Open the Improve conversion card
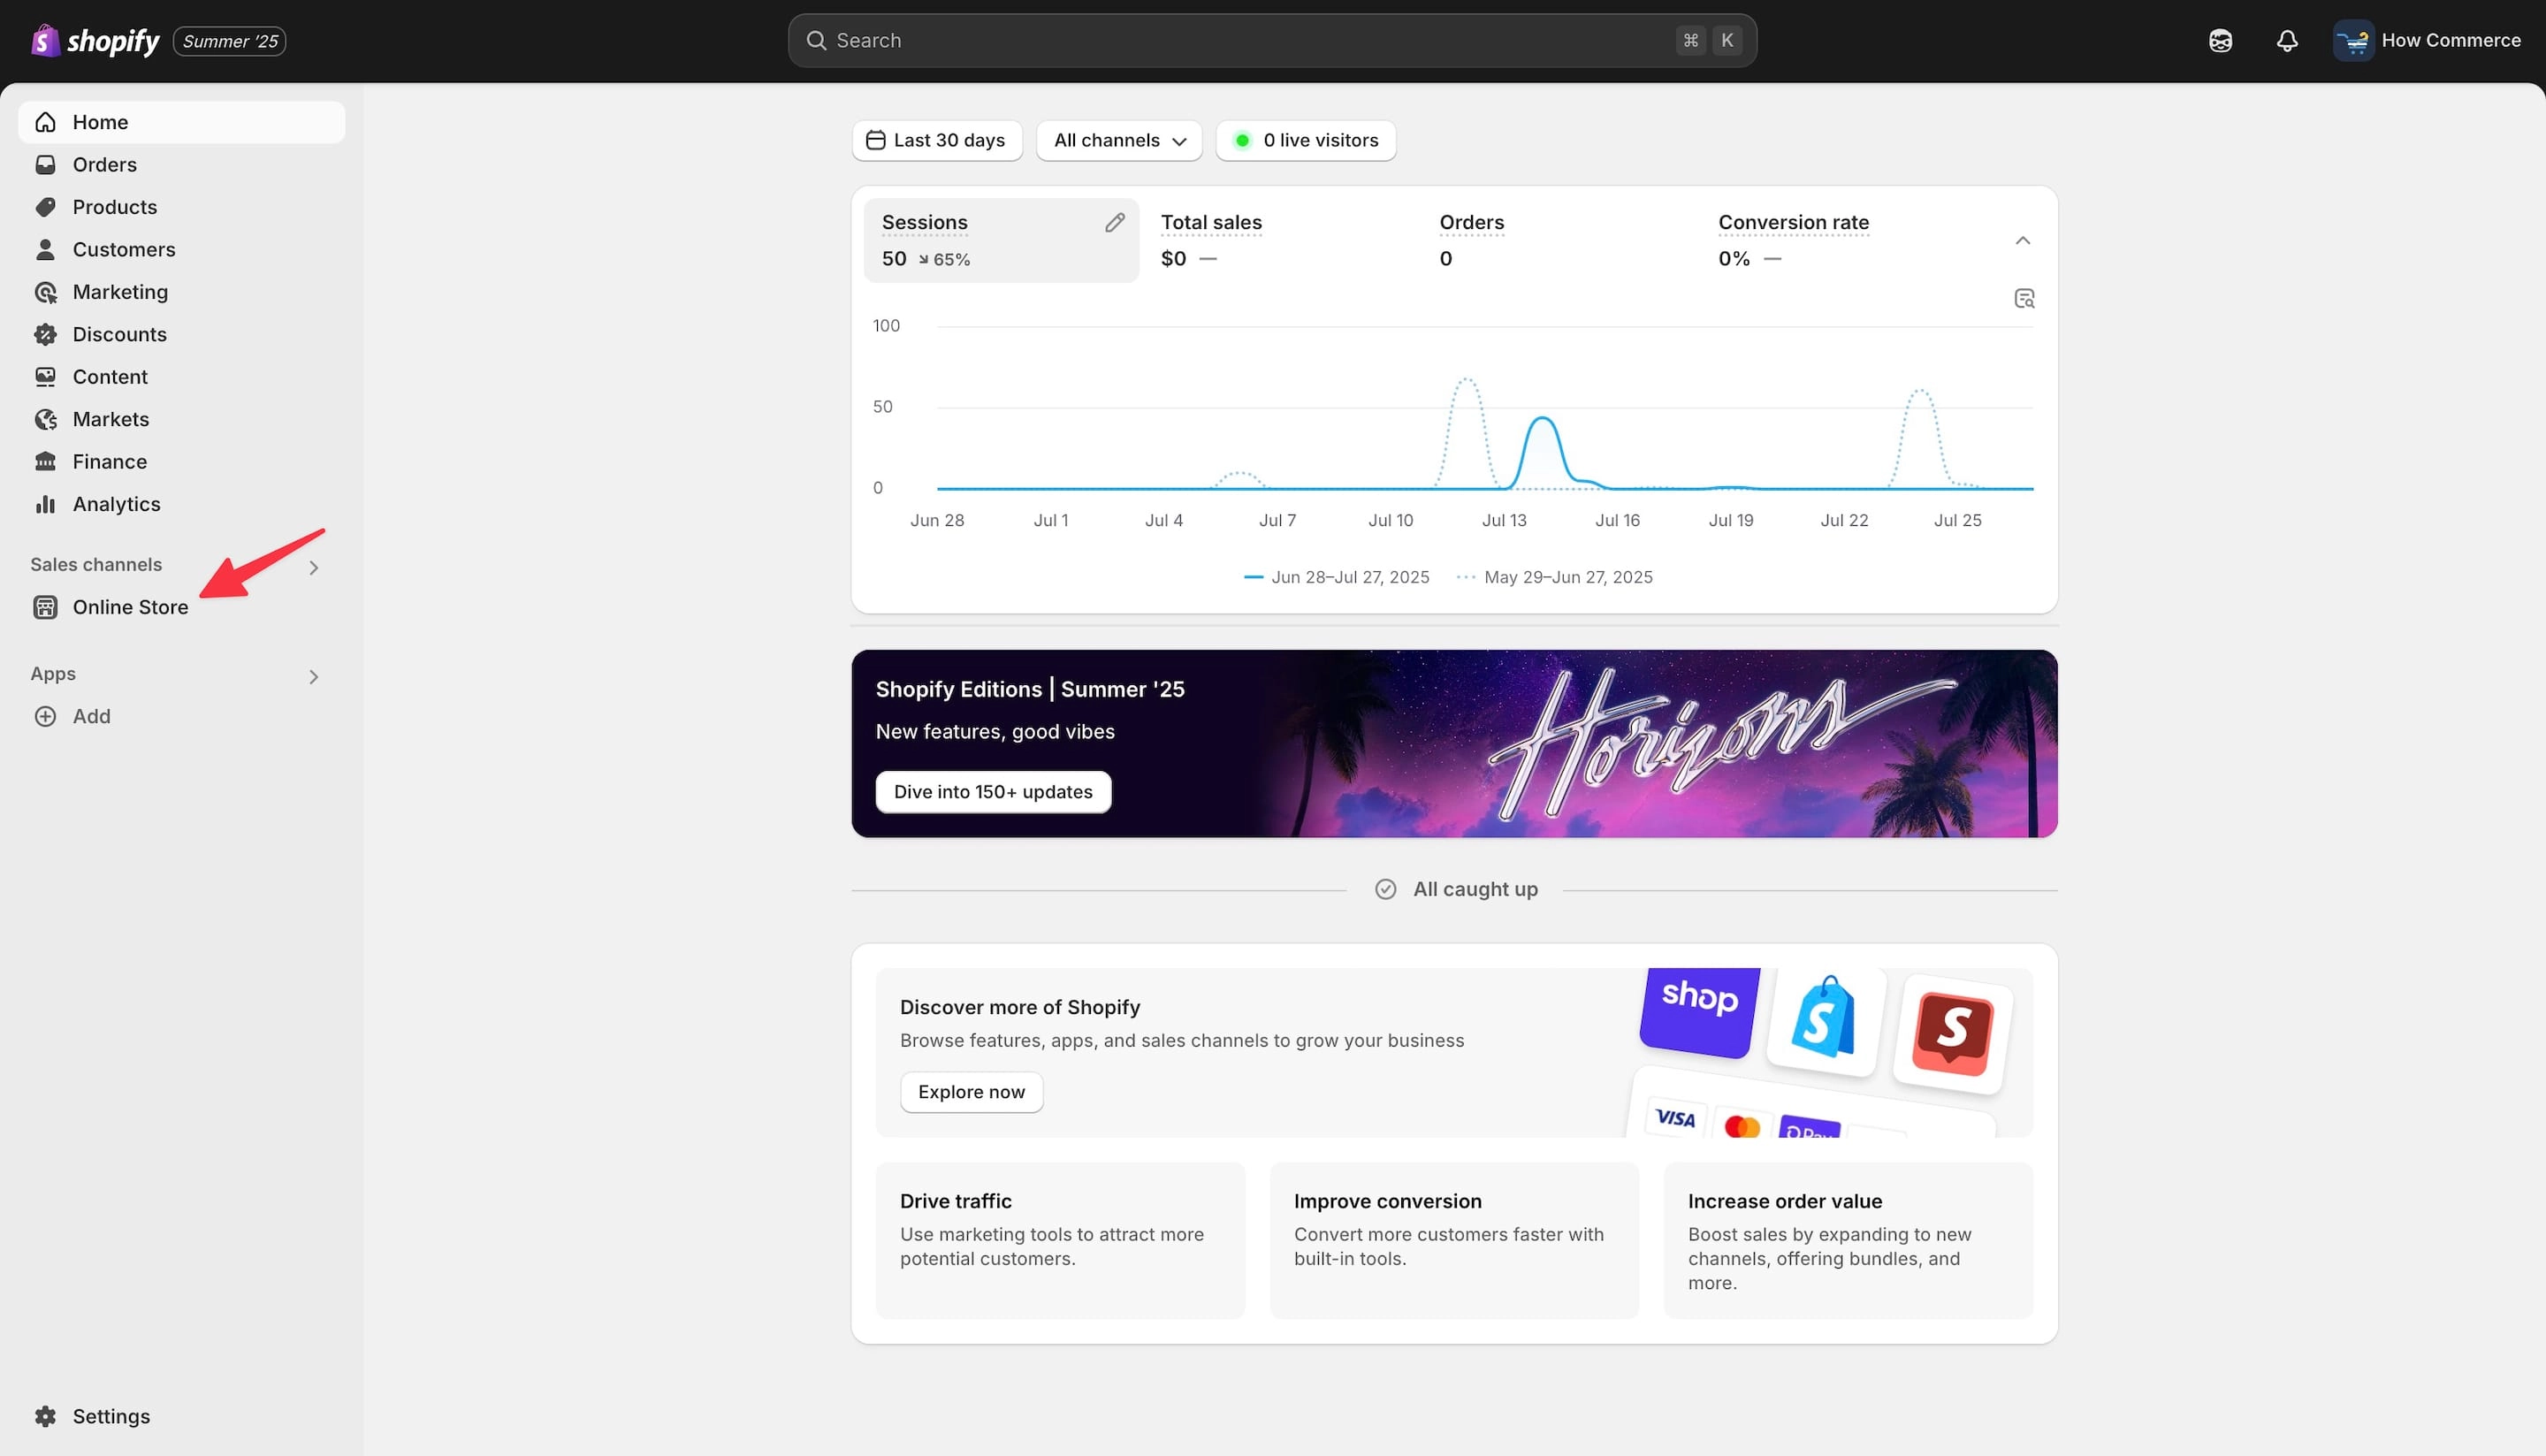 click(x=1454, y=1241)
